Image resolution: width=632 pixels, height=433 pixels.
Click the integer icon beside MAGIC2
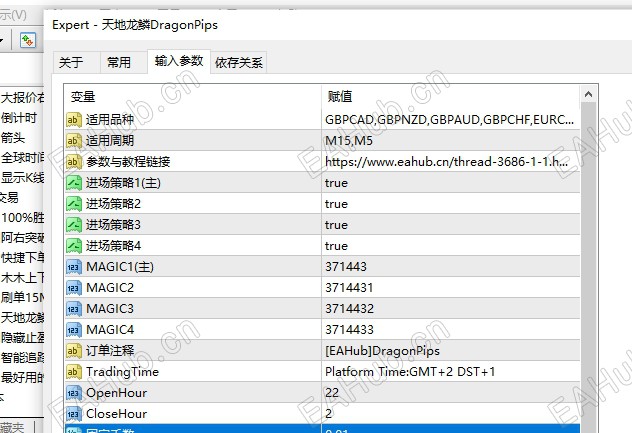pyautogui.click(x=74, y=287)
